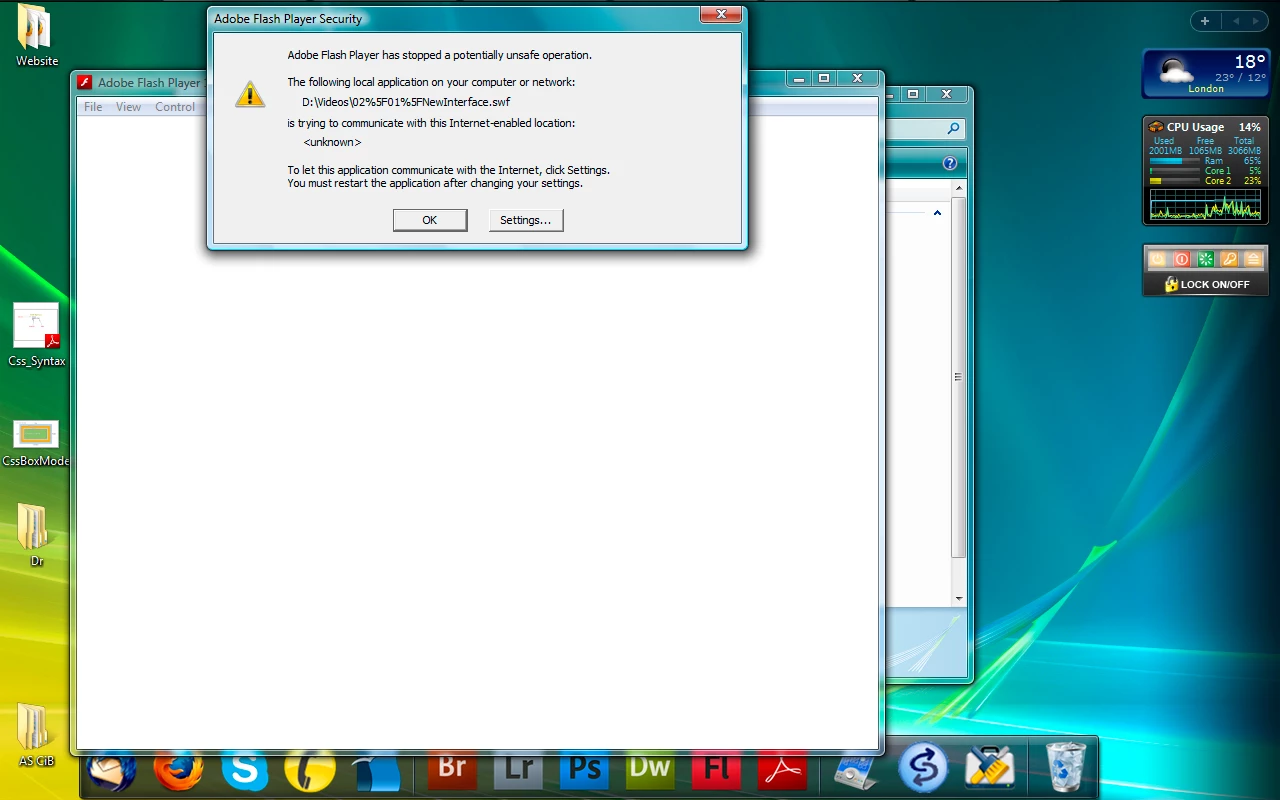Maximize the Adobe Flash Player window
This screenshot has height=800, width=1280.
824,78
